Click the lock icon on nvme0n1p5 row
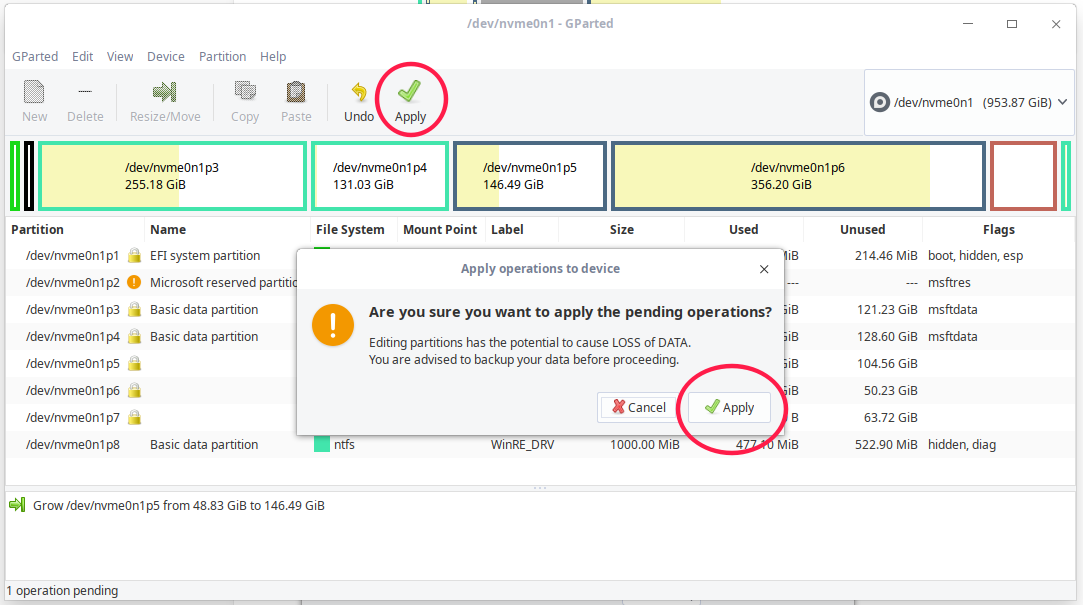This screenshot has width=1083, height=605. tap(135, 363)
